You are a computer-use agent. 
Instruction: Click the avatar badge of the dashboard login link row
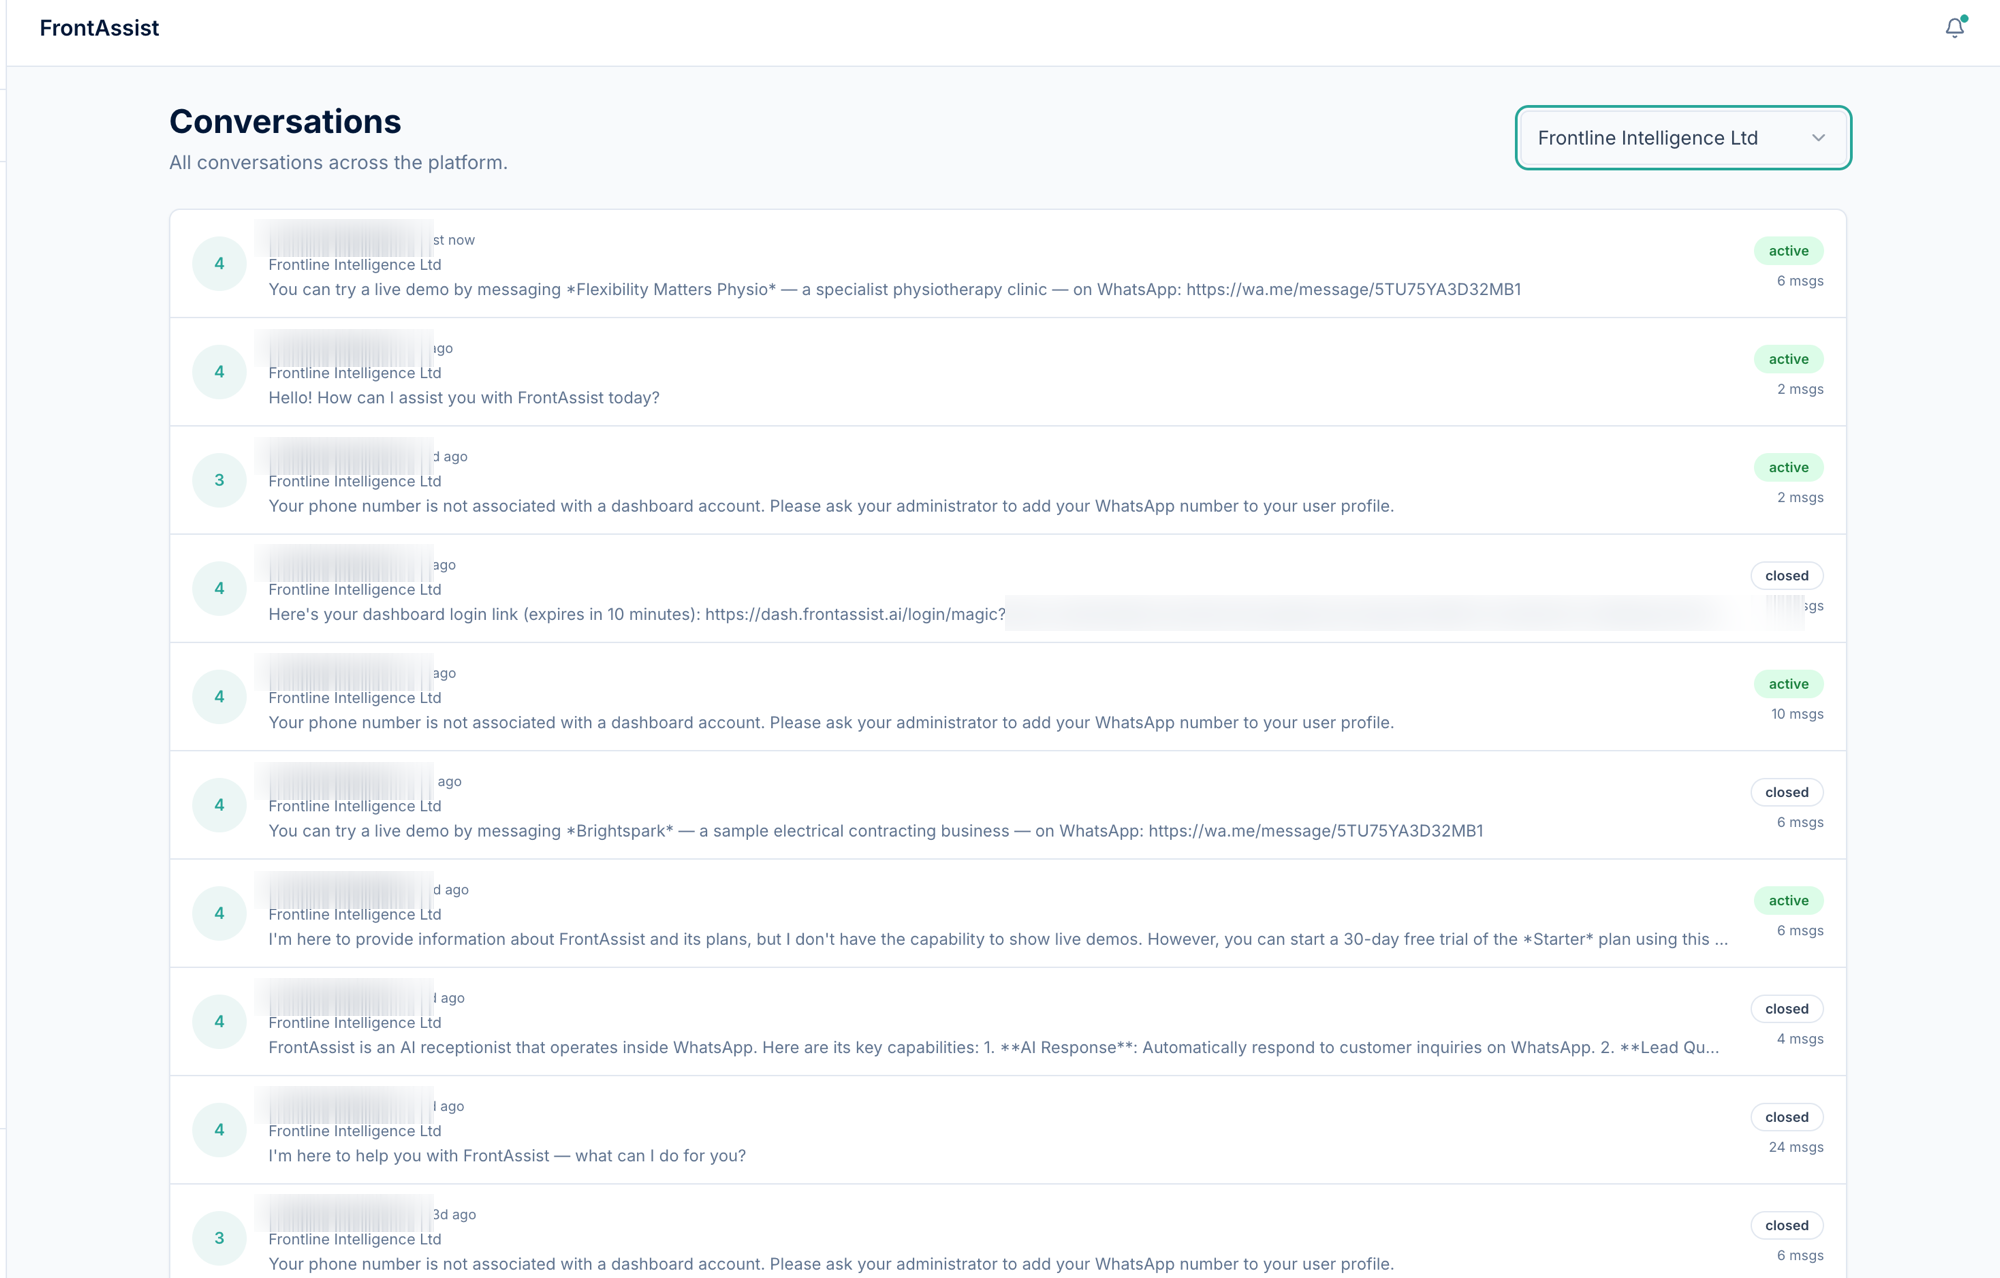219,589
